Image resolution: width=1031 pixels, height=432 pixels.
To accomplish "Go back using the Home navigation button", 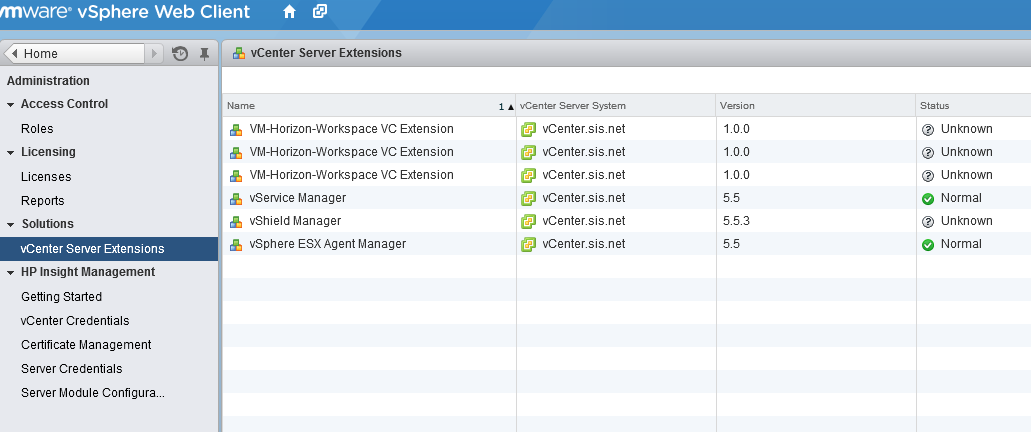I will [74, 54].
